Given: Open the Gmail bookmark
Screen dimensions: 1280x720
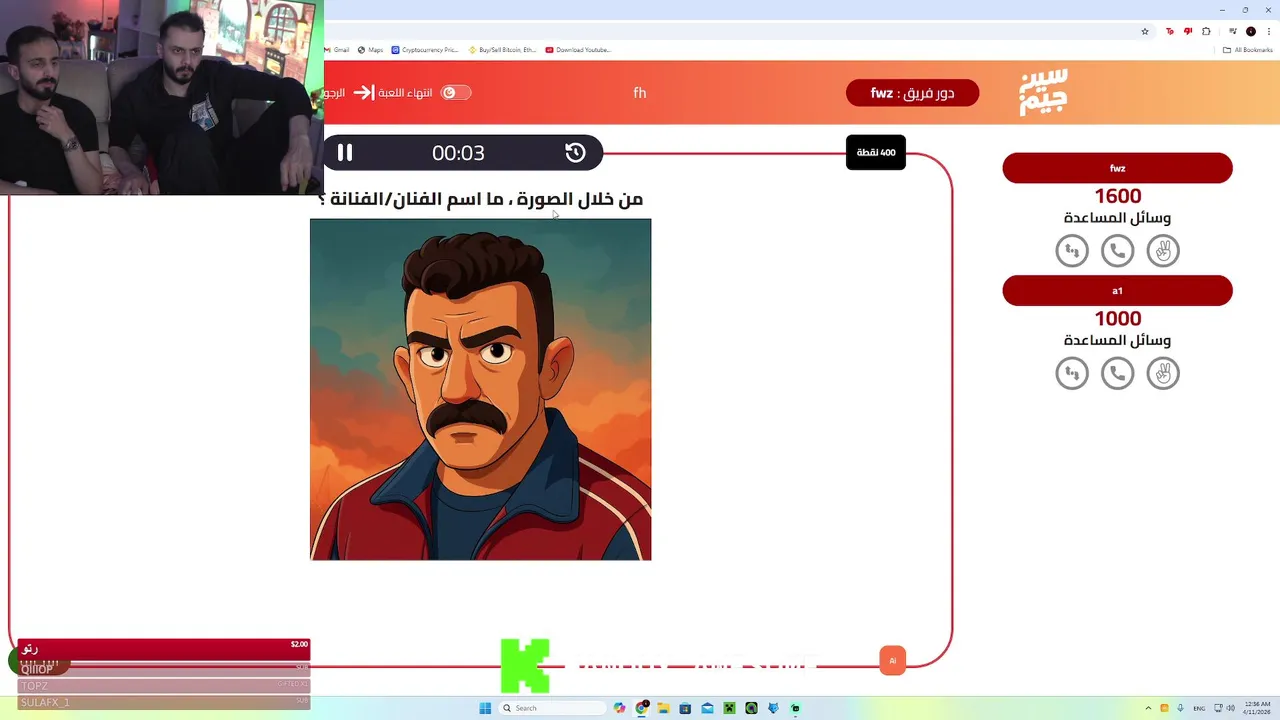Looking at the screenshot, I should [x=336, y=49].
